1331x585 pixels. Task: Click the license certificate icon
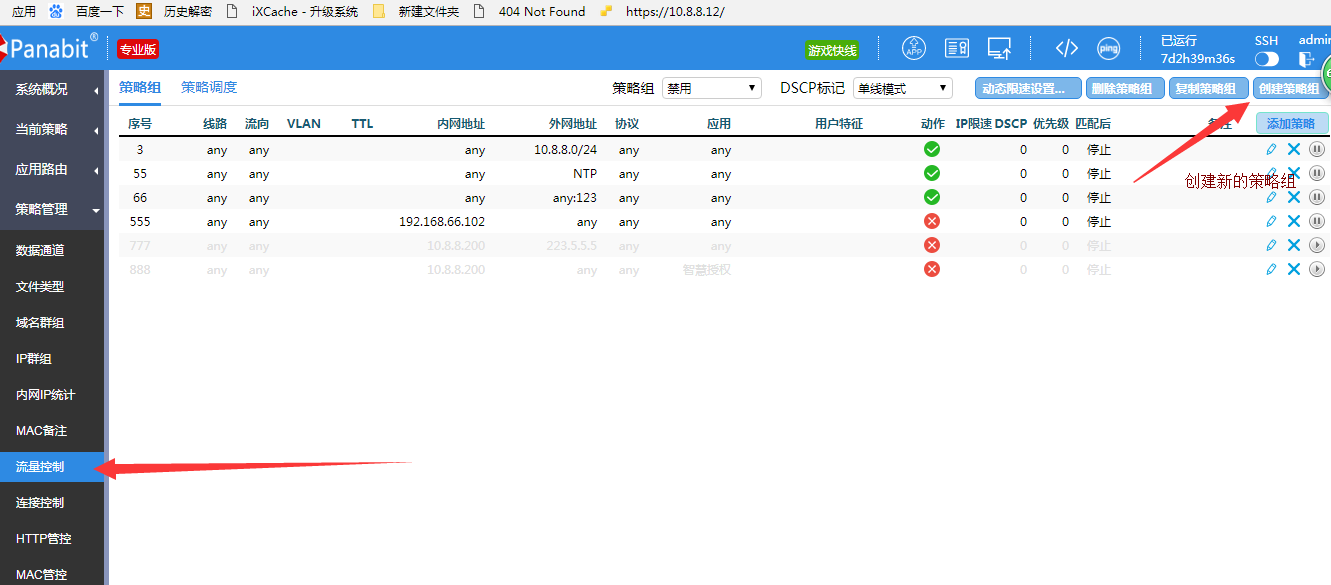[957, 48]
